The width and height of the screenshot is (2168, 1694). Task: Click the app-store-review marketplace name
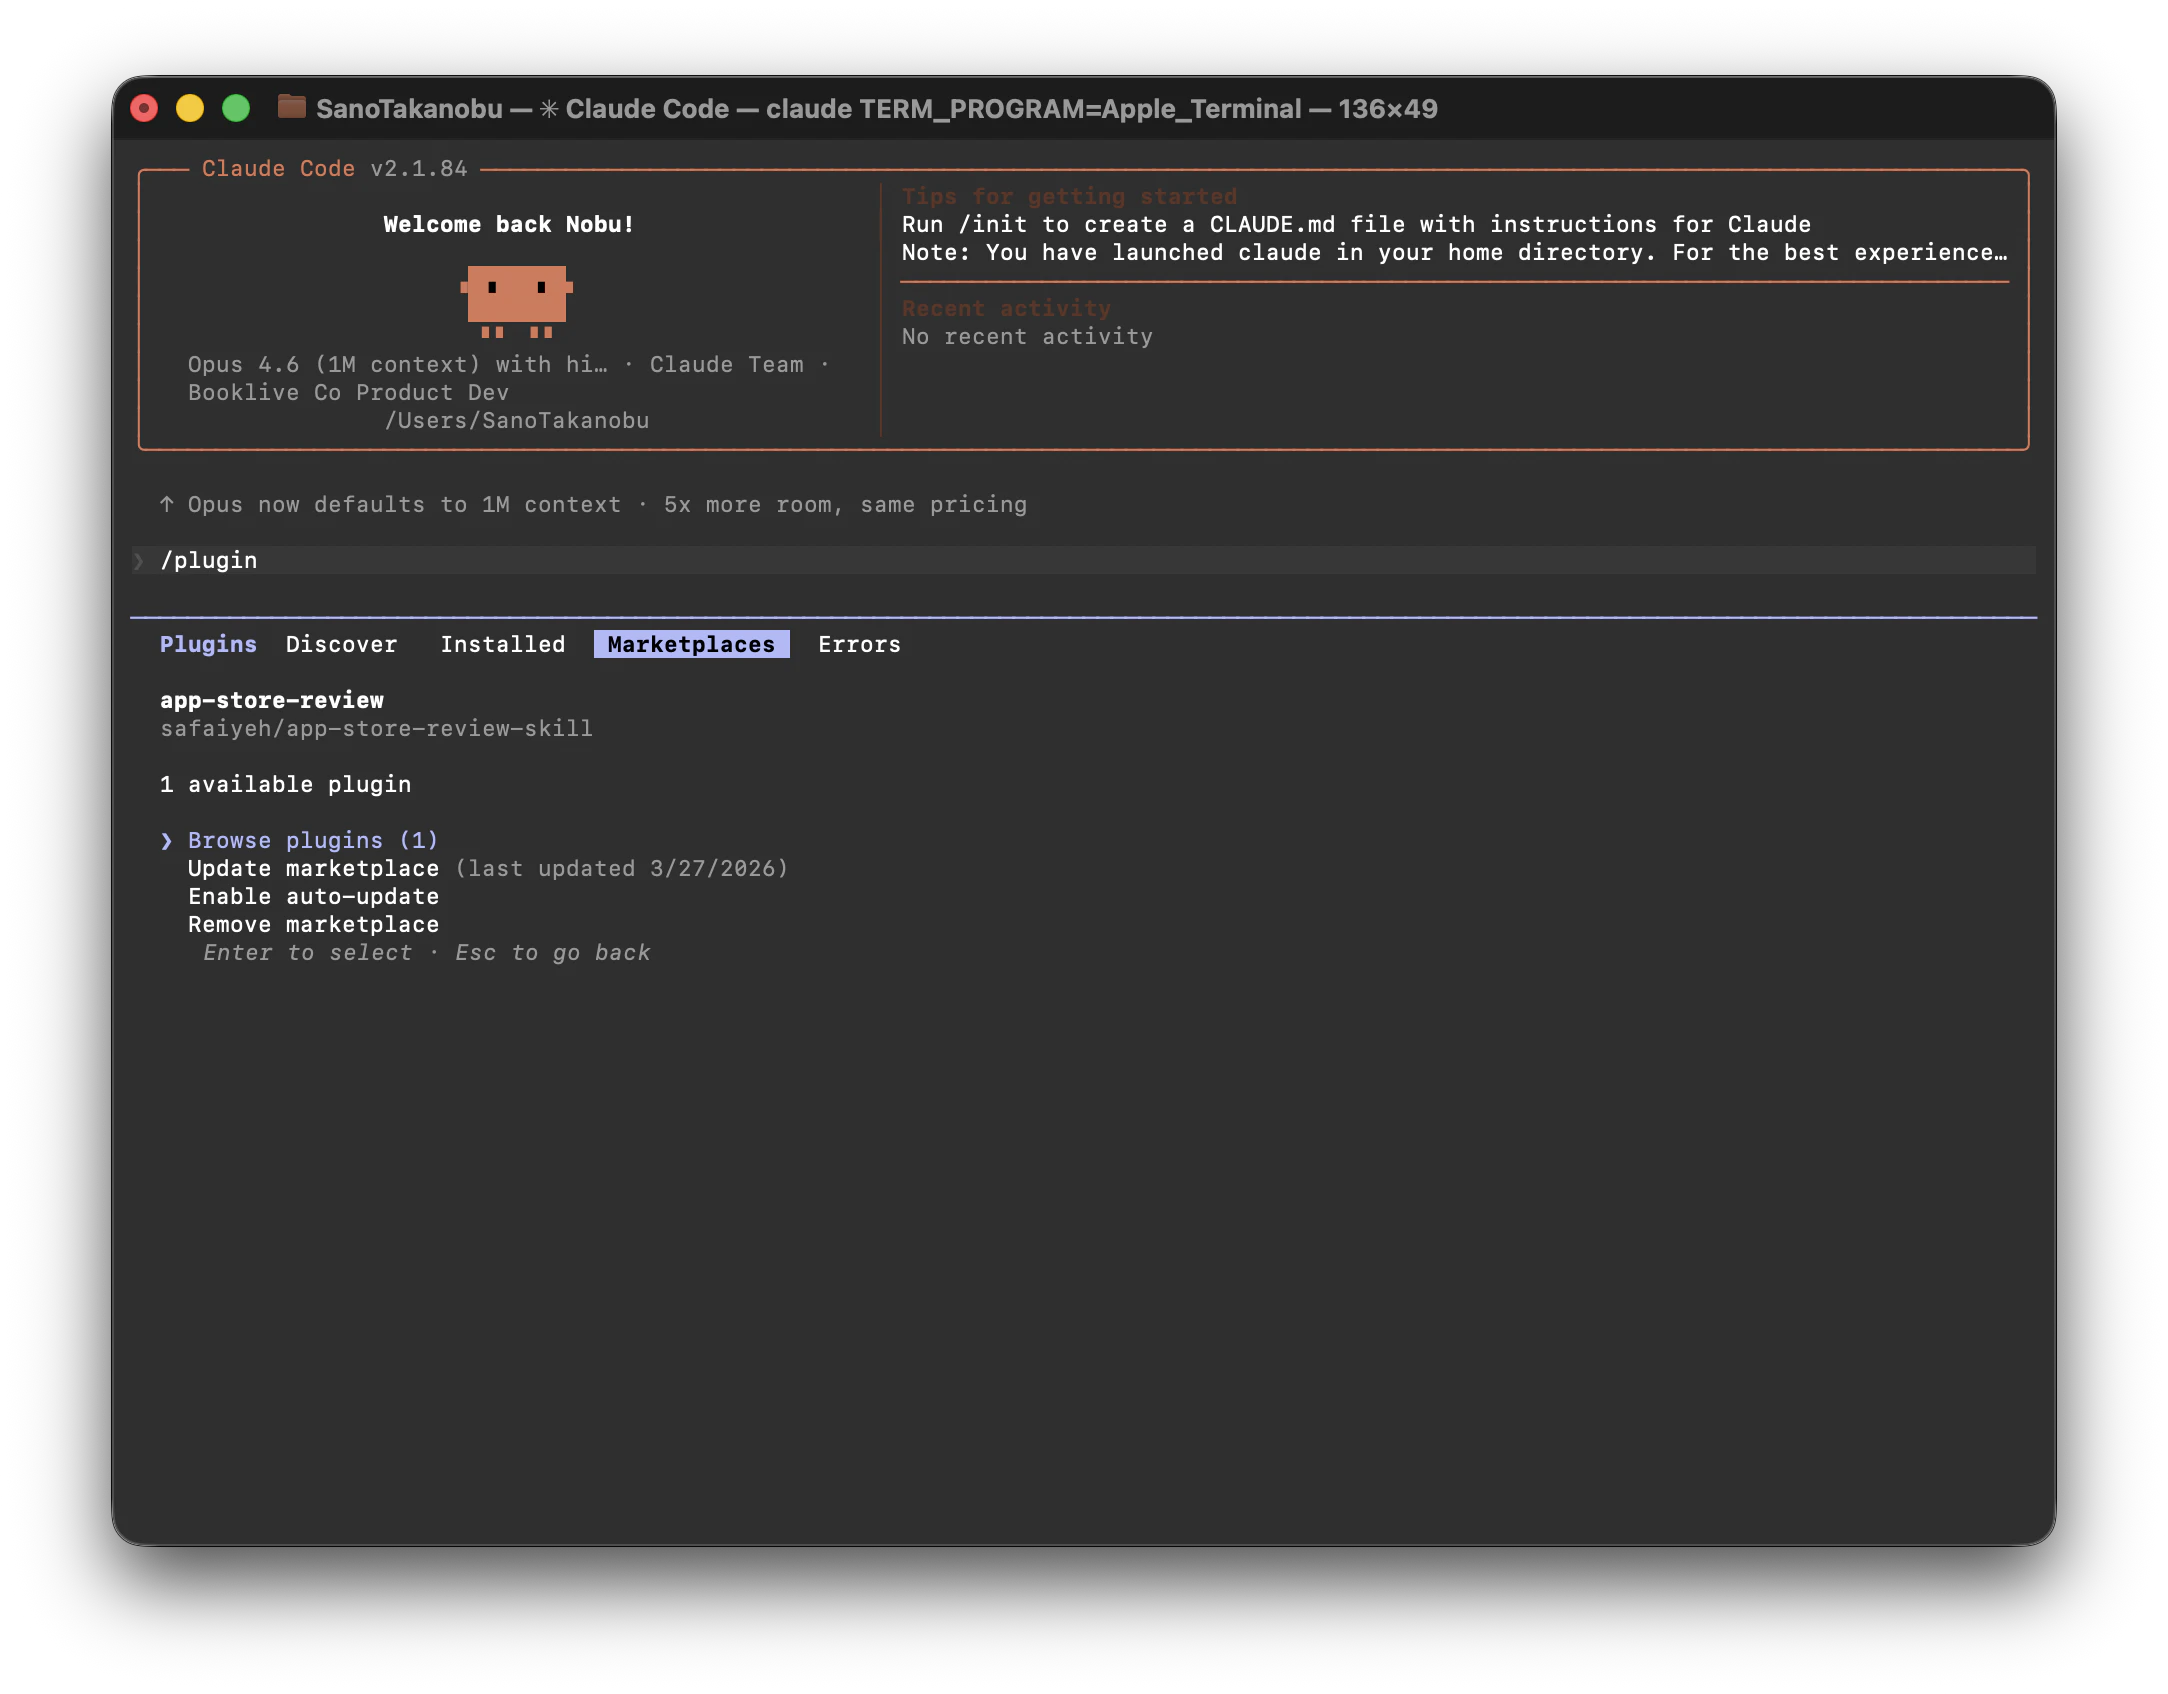(272, 700)
